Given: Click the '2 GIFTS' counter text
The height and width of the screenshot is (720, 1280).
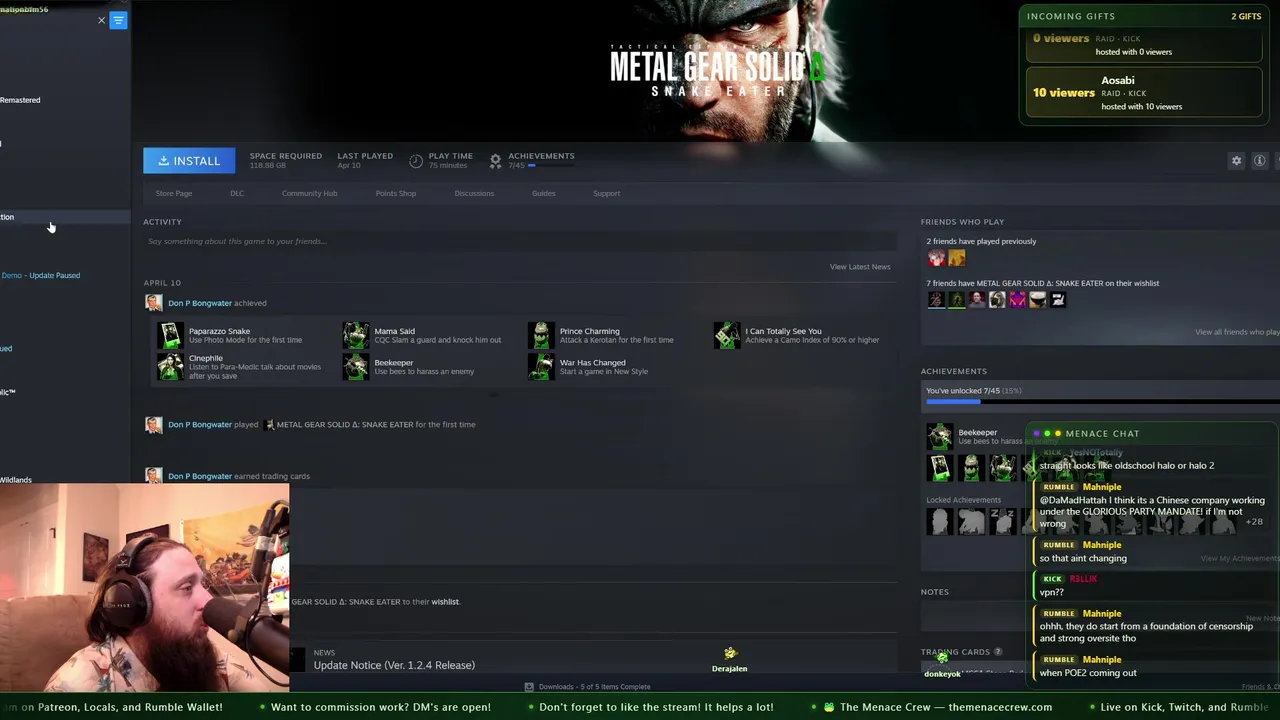Looking at the screenshot, I should pyautogui.click(x=1246, y=16).
